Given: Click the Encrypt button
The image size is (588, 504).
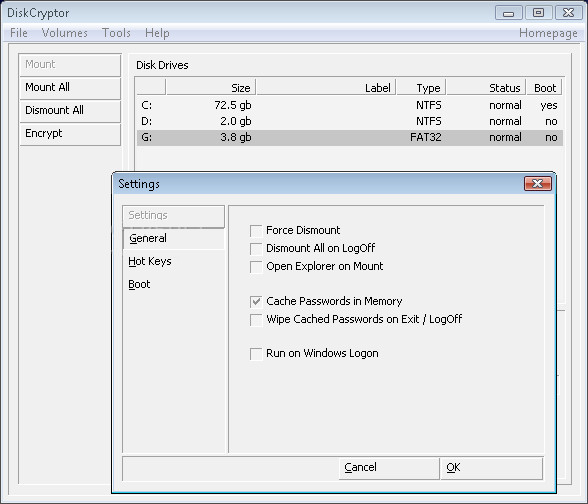Looking at the screenshot, I should coord(70,134).
